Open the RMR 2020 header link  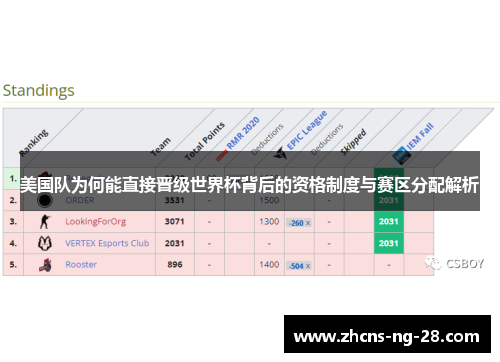(243, 133)
